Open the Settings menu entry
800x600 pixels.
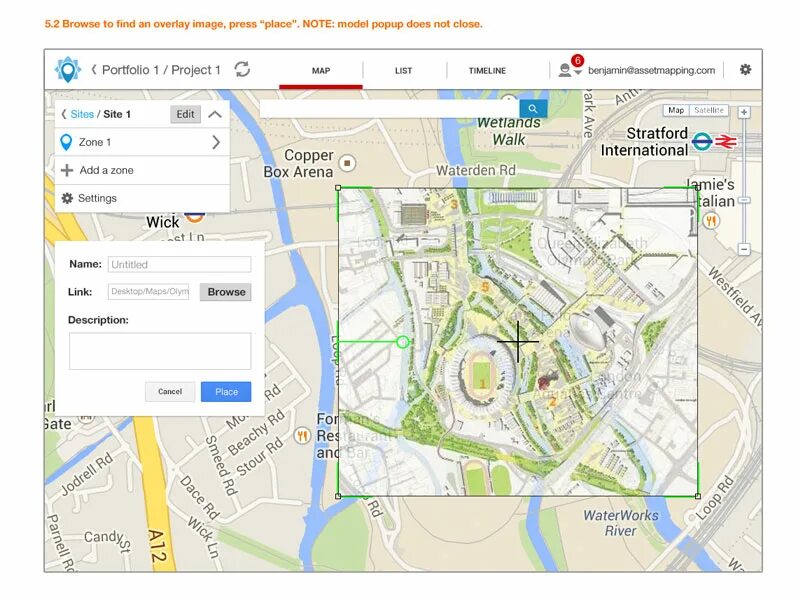(x=142, y=198)
